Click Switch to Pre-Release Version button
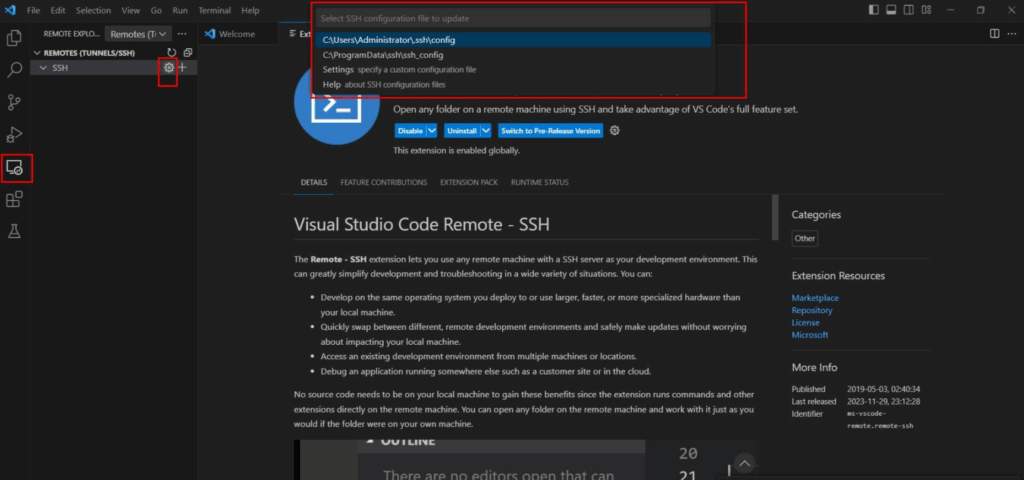 (x=551, y=131)
